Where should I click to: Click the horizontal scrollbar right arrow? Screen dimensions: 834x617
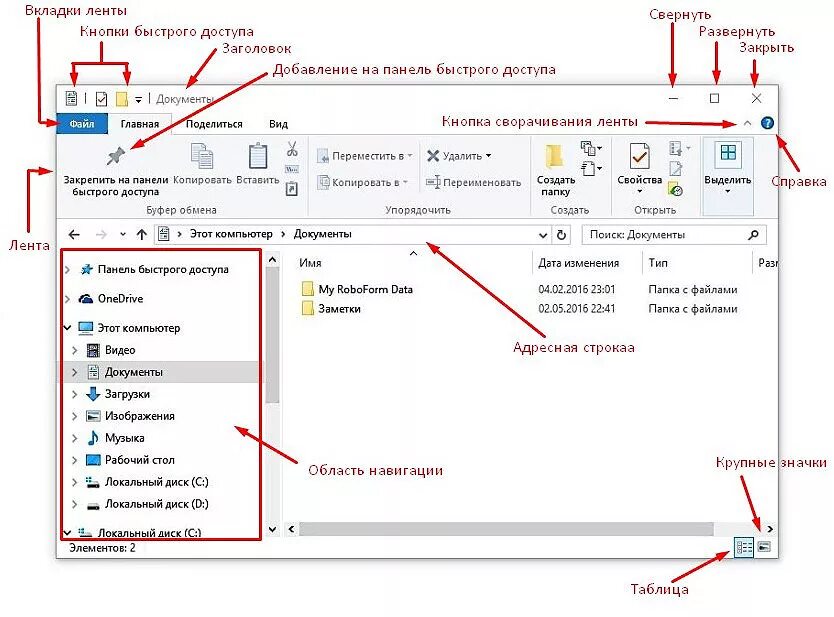click(x=770, y=529)
